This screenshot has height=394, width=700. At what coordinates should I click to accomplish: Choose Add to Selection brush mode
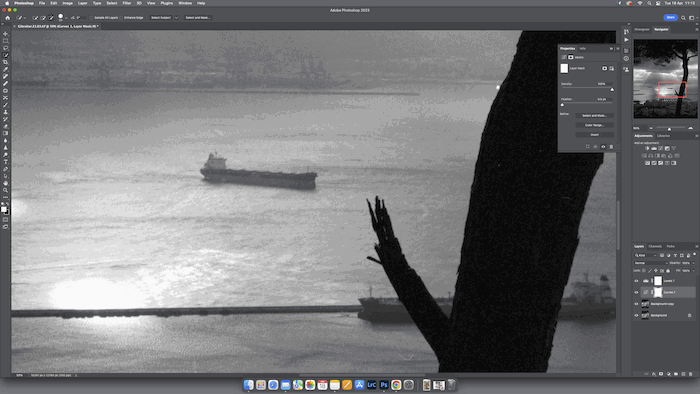tap(43, 18)
